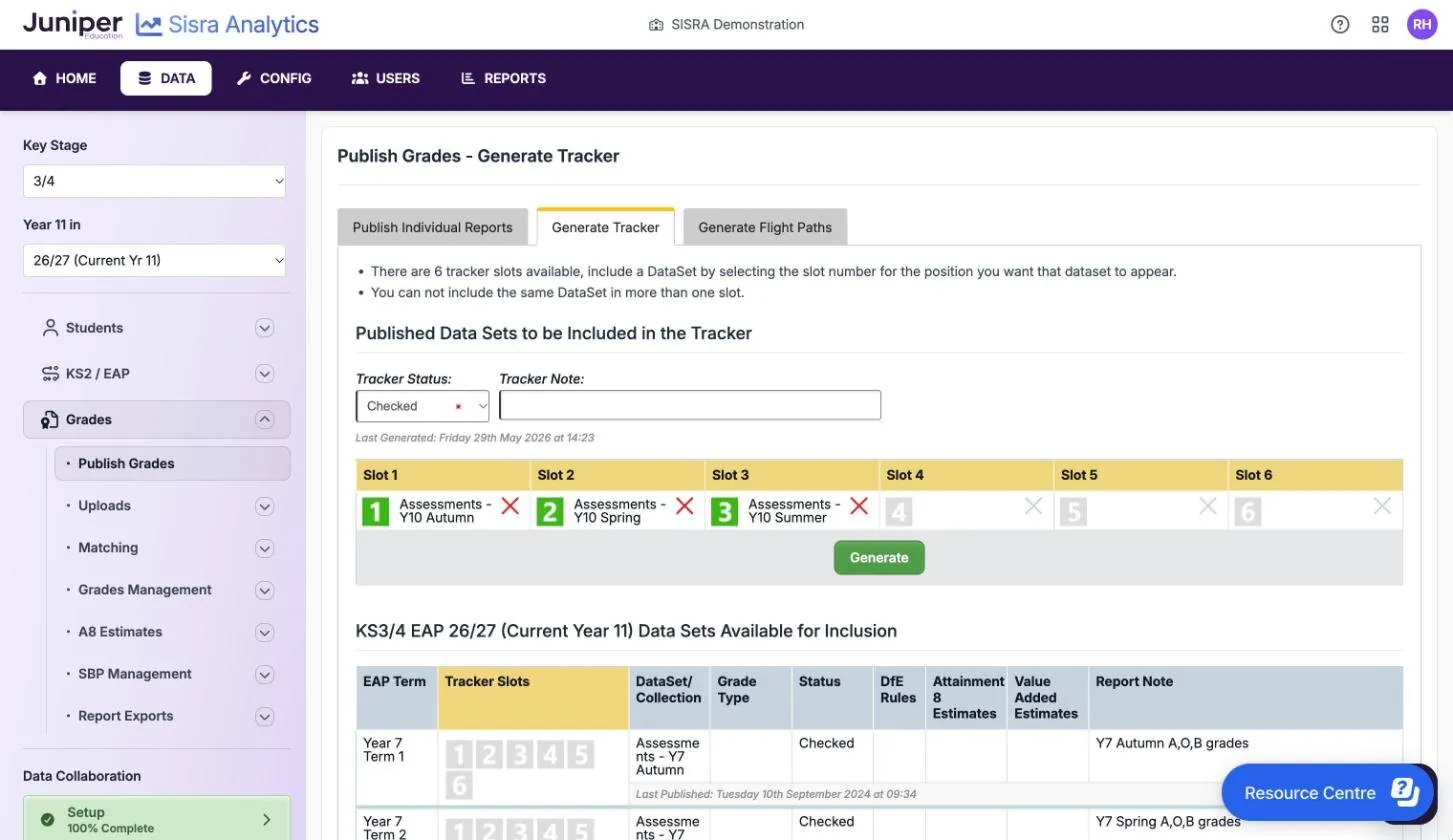Expand the KS2 / EAP sidebar section
1453x840 pixels.
[x=264, y=374]
